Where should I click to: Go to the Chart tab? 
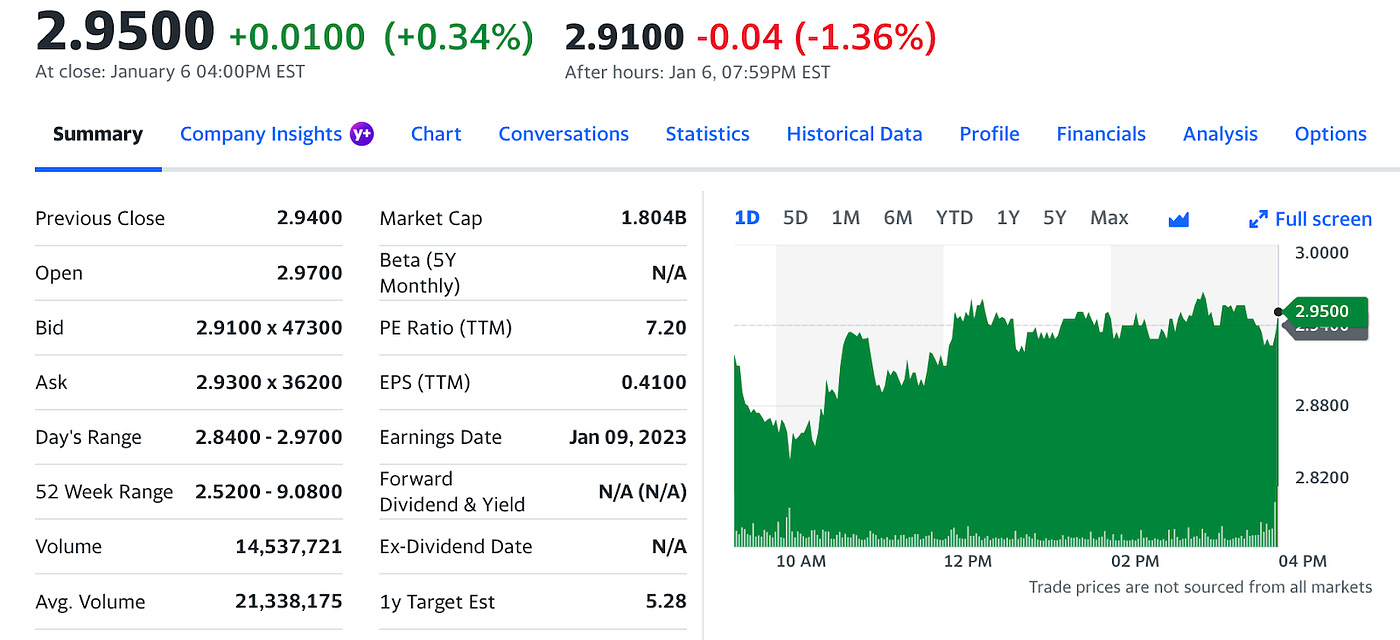(436, 134)
